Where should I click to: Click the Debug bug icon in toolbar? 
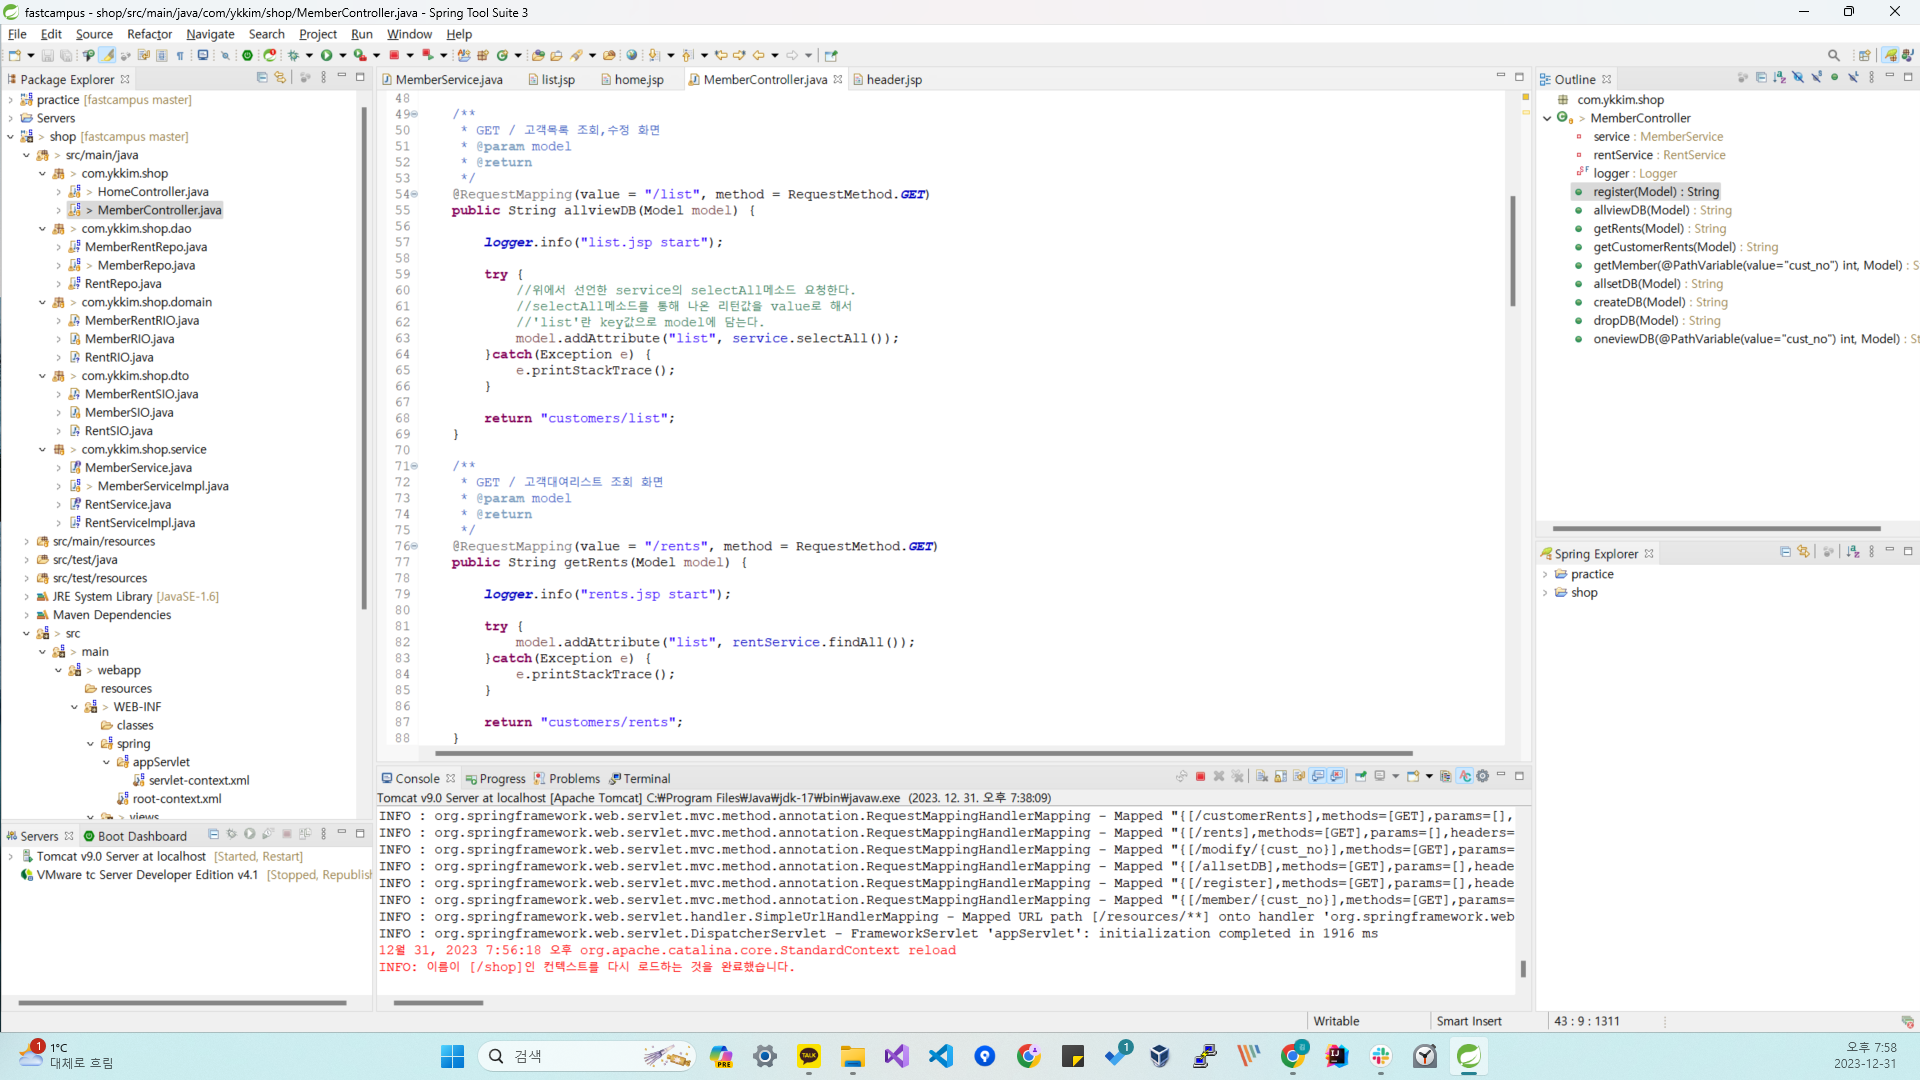[x=294, y=55]
